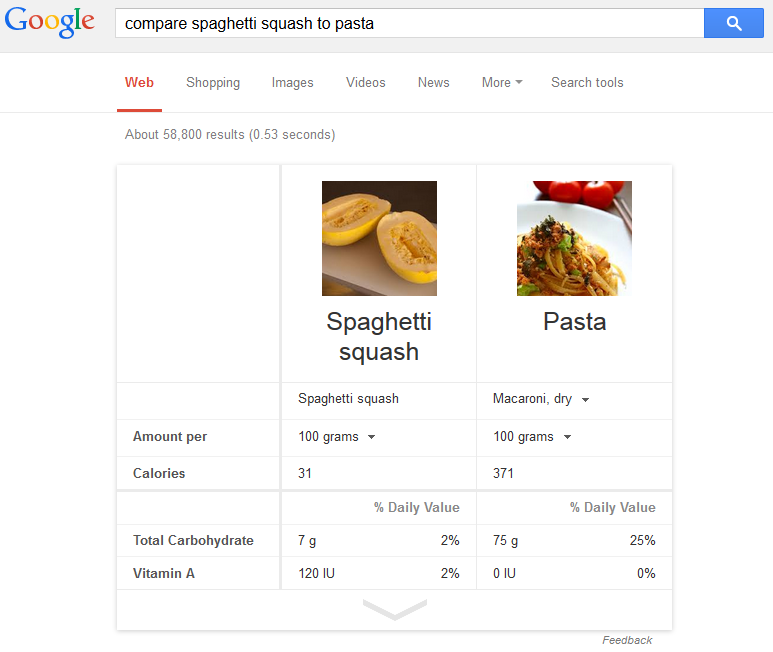Open the Macaroni, dry pasta type dropdown
Image resolution: width=773 pixels, height=652 pixels.
point(541,399)
